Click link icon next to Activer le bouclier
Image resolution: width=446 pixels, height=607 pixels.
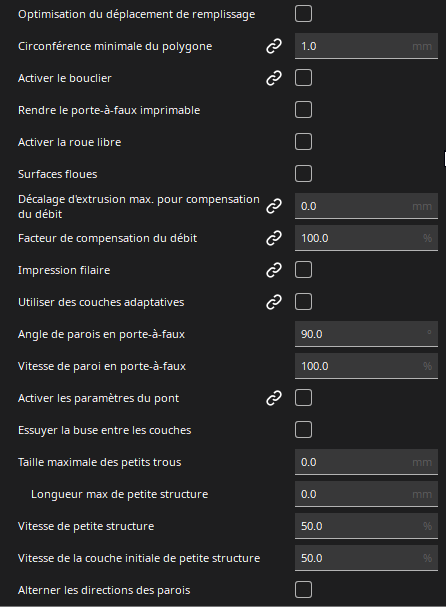(x=274, y=78)
